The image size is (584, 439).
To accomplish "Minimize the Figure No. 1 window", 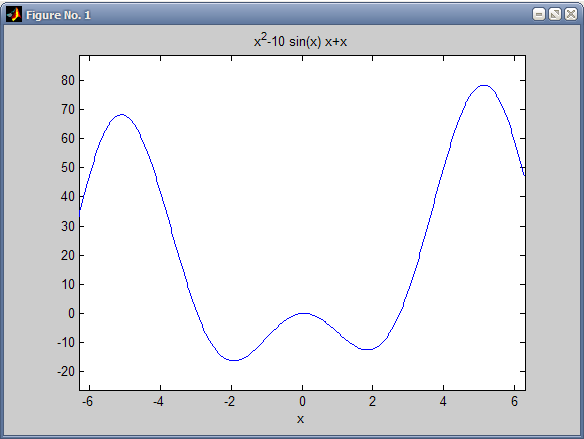I will 539,14.
